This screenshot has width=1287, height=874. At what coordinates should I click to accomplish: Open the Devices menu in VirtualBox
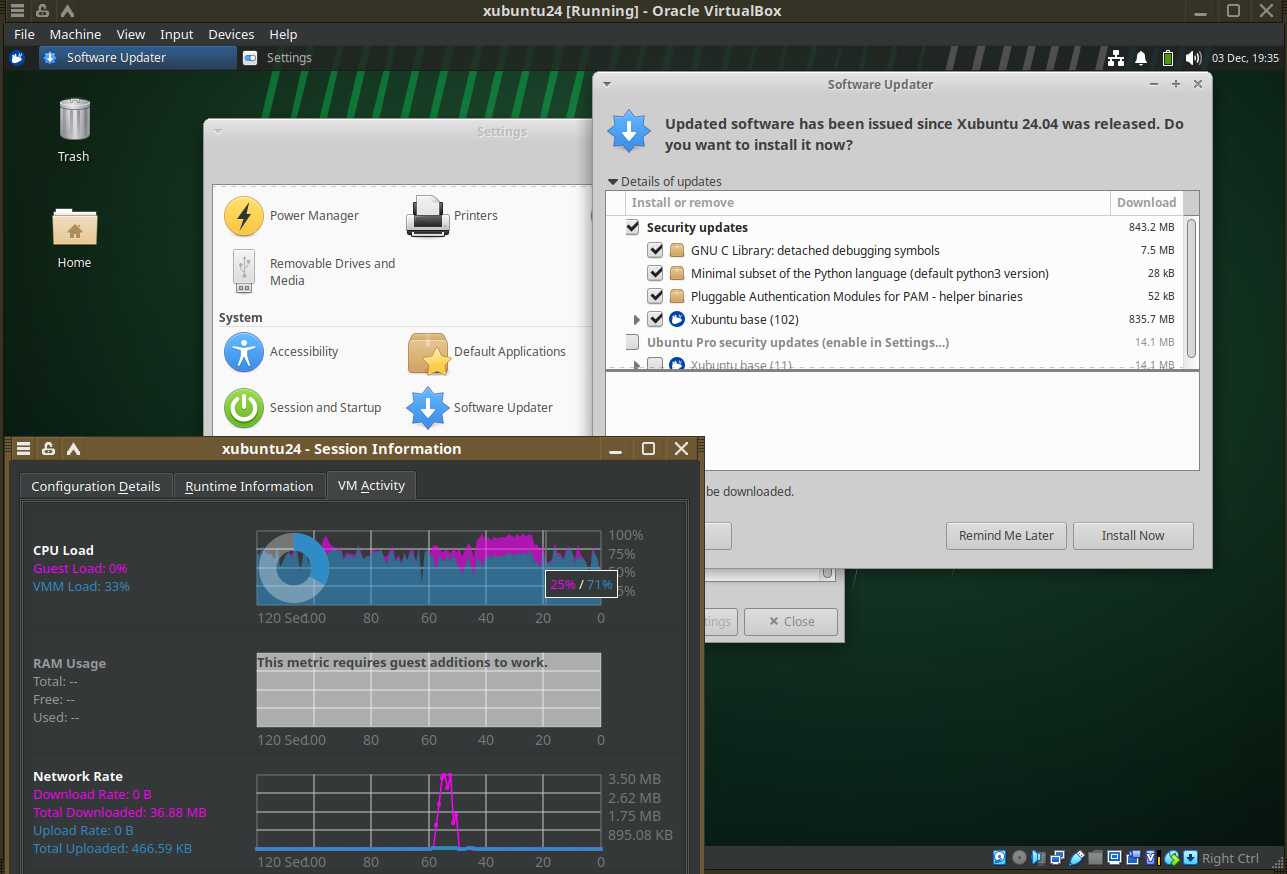click(x=231, y=34)
